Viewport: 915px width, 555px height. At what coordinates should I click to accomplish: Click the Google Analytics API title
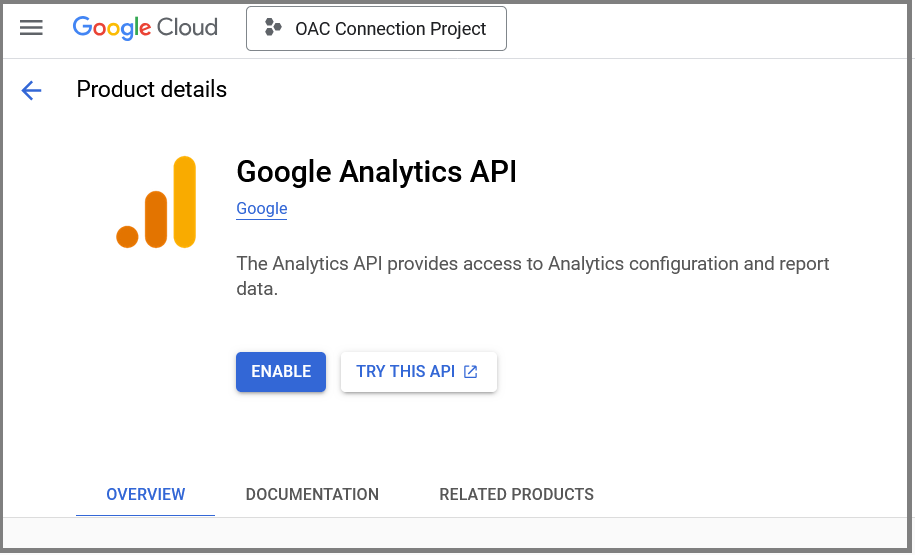[376, 172]
